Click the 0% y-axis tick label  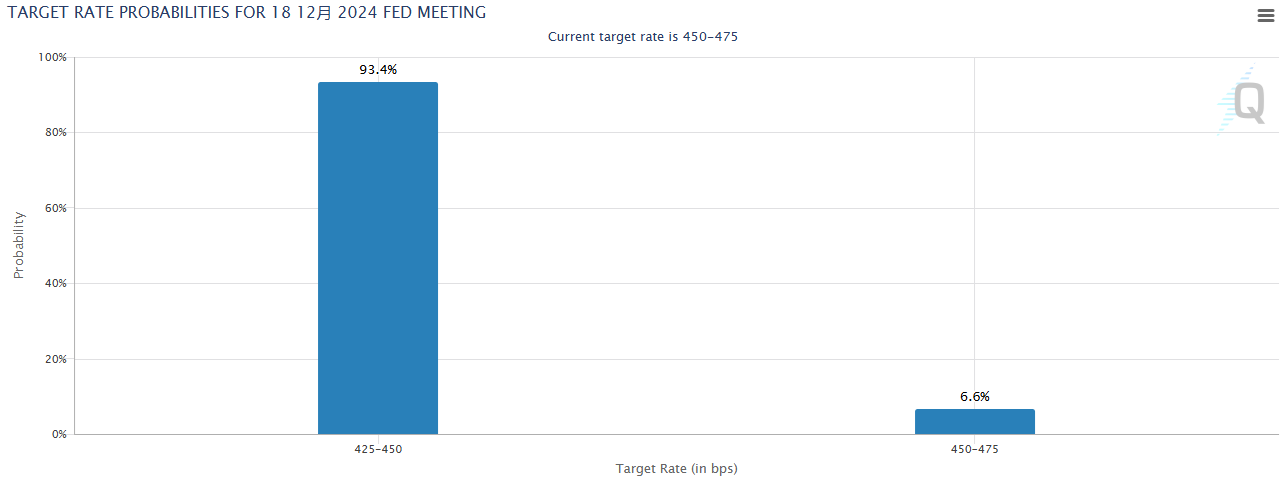tap(58, 435)
